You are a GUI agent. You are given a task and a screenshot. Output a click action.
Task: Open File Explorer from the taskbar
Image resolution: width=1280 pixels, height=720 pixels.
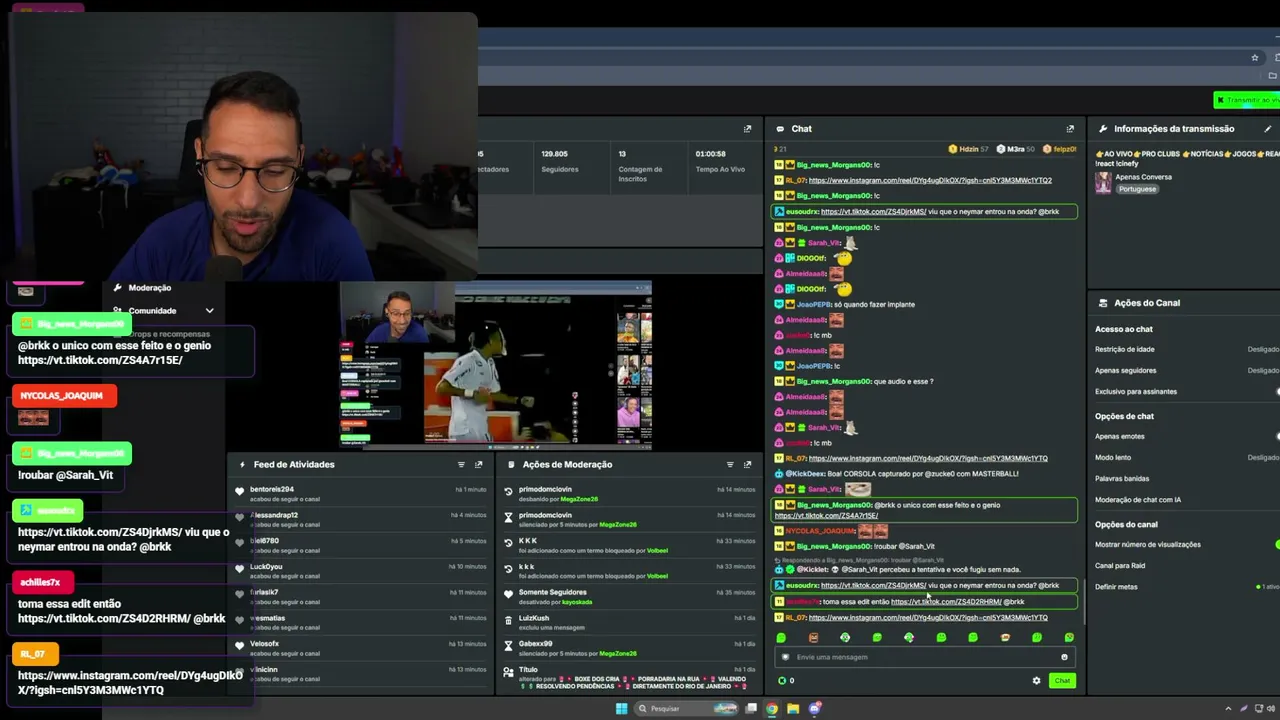click(x=793, y=709)
